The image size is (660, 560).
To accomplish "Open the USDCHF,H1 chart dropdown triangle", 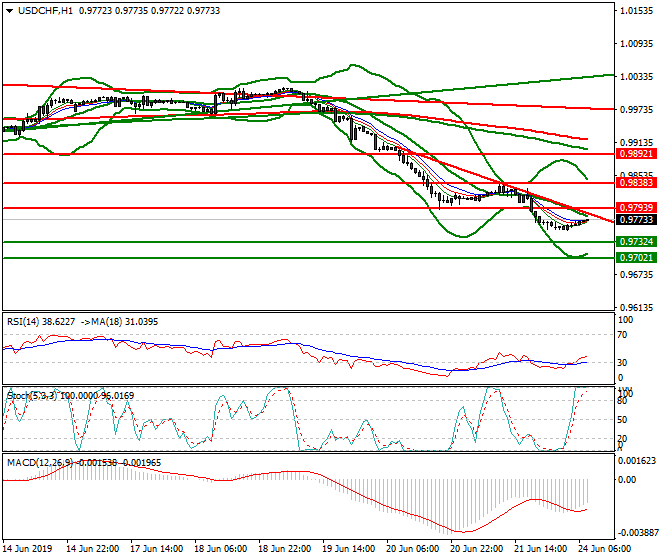I will 9,11.
